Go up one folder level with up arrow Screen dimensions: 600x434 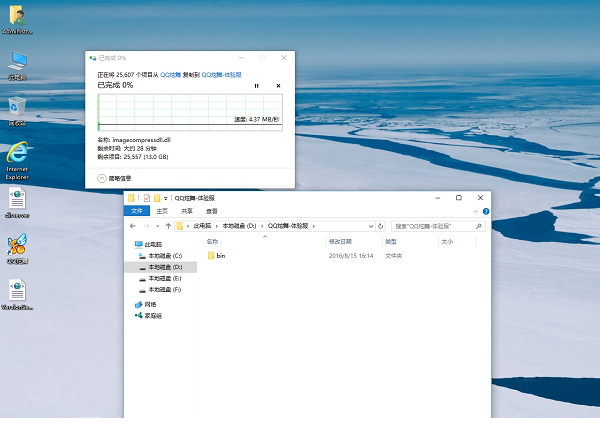click(168, 226)
